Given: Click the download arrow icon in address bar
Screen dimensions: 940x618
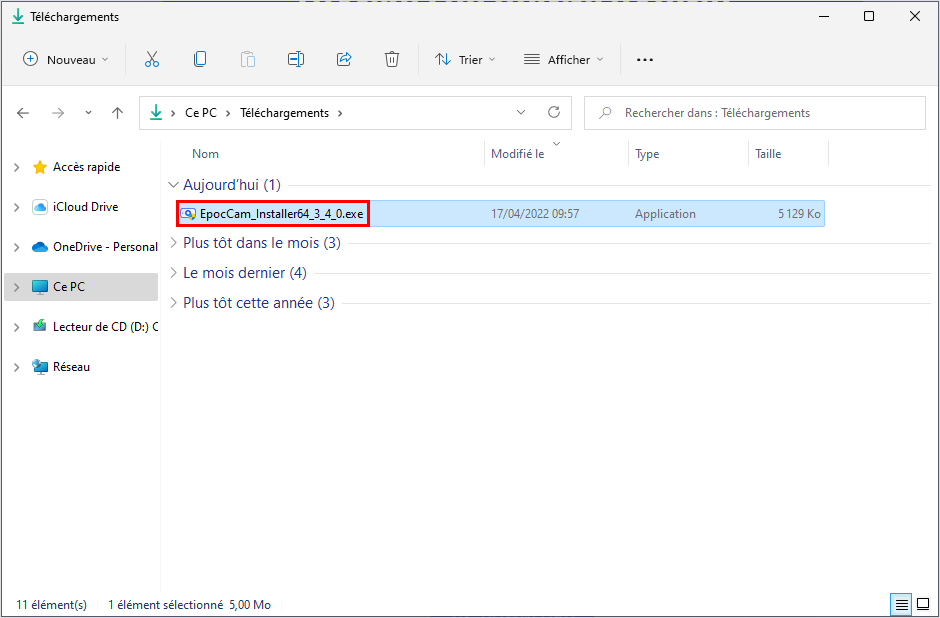Looking at the screenshot, I should pos(156,112).
